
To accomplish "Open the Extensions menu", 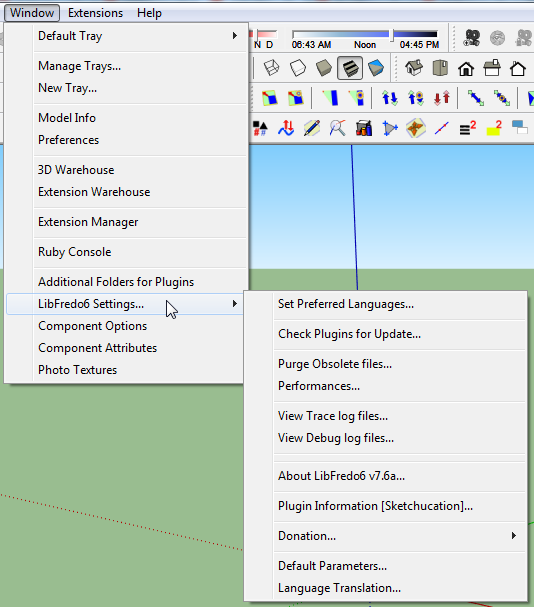I will pyautogui.click(x=95, y=13).
